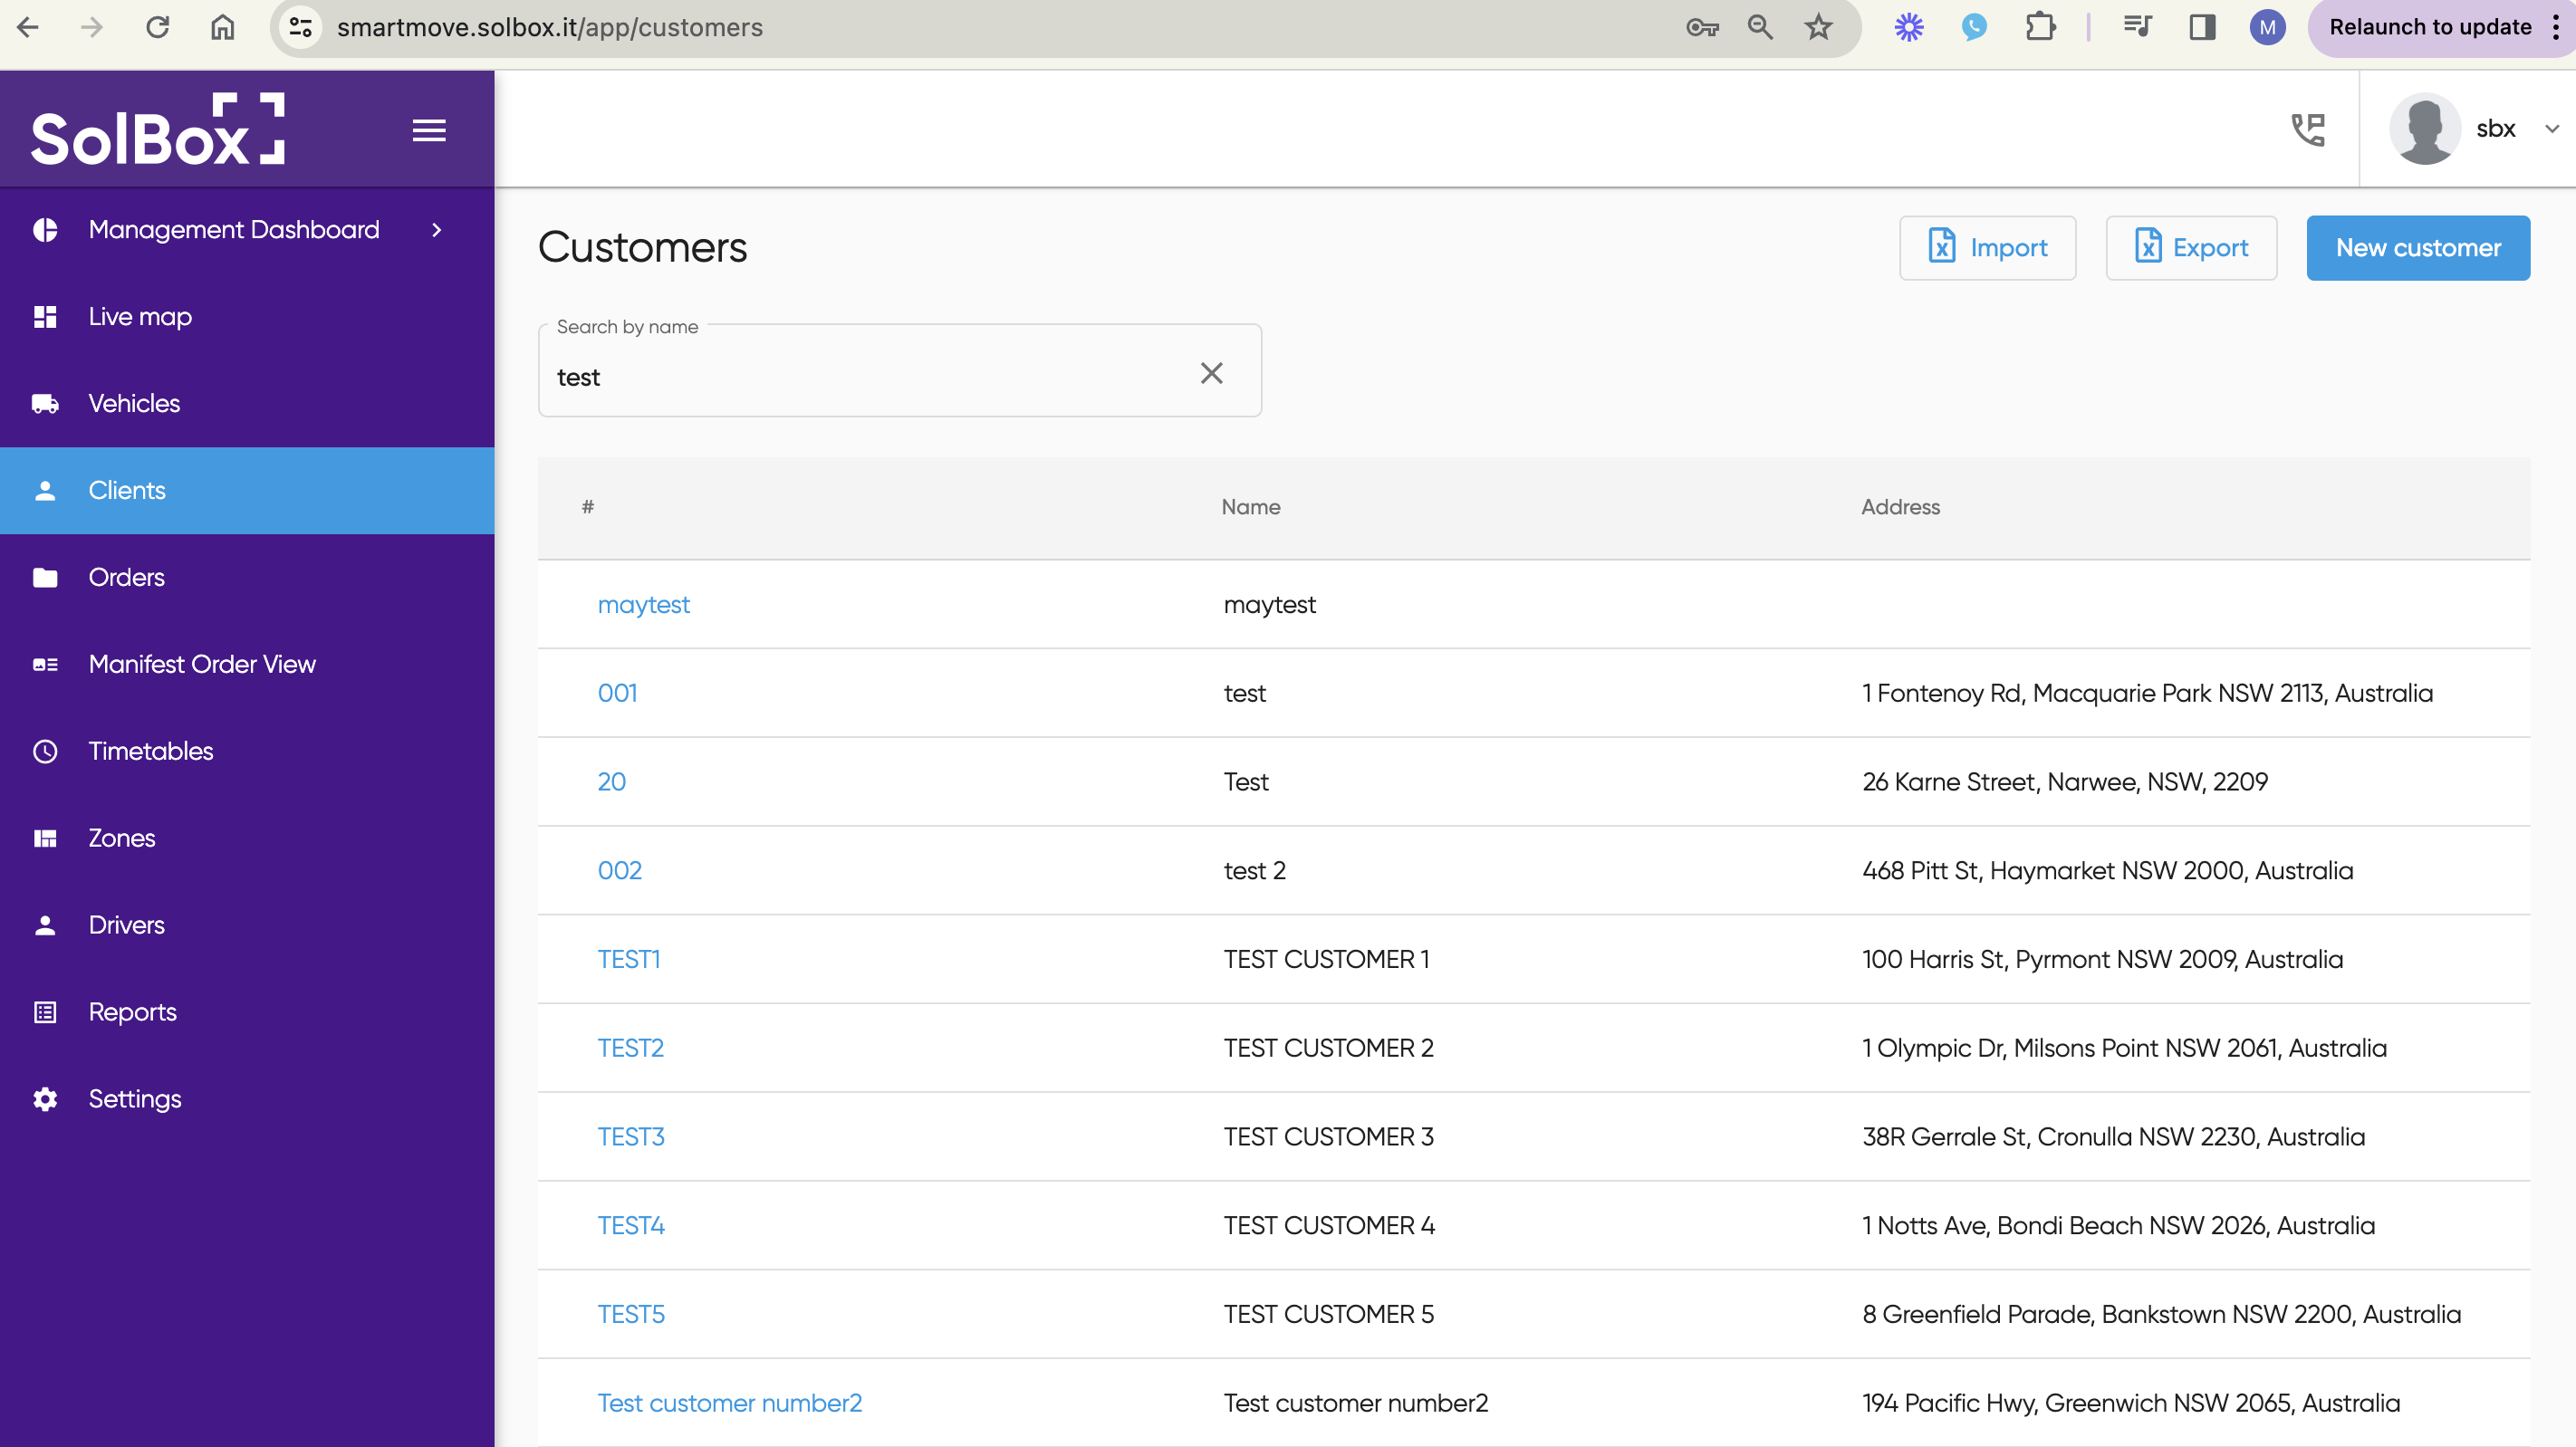2576x1447 pixels.
Task: Expand Management Dashboard submenu chevron
Action: coord(436,230)
